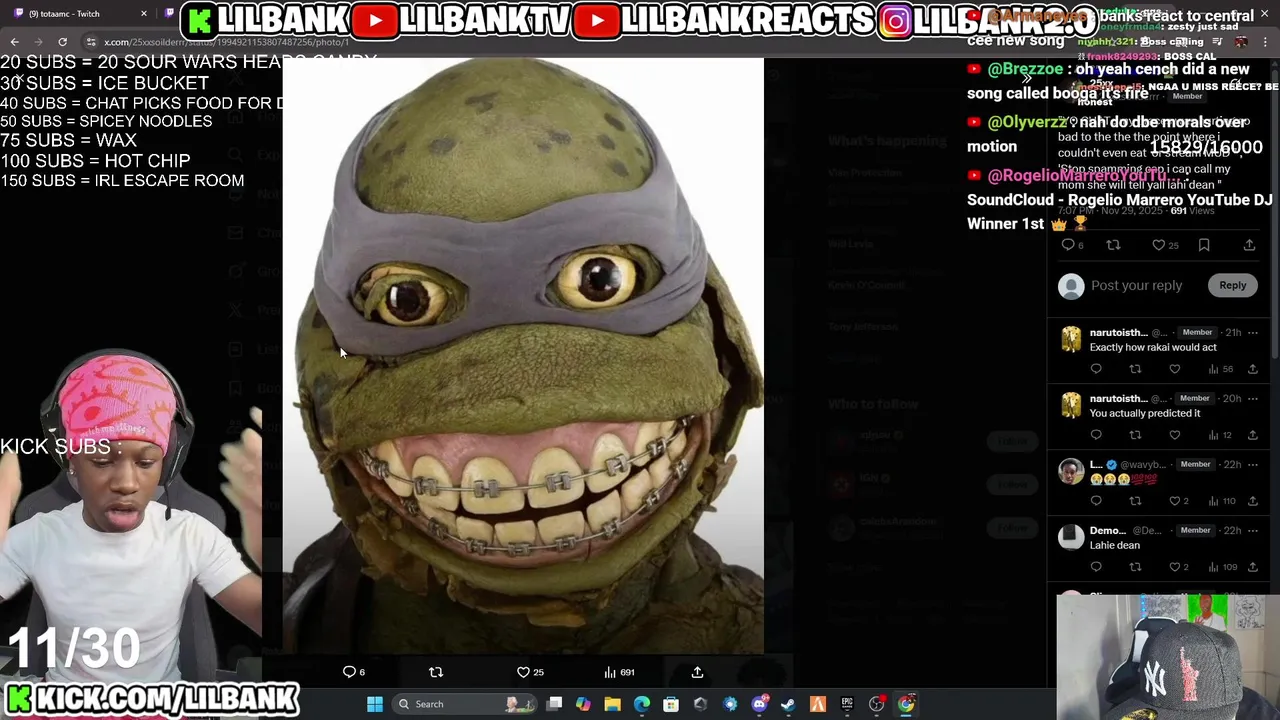Launch Microsoft Edge from the taskbar
This screenshot has width=1280, height=720.
pos(641,704)
